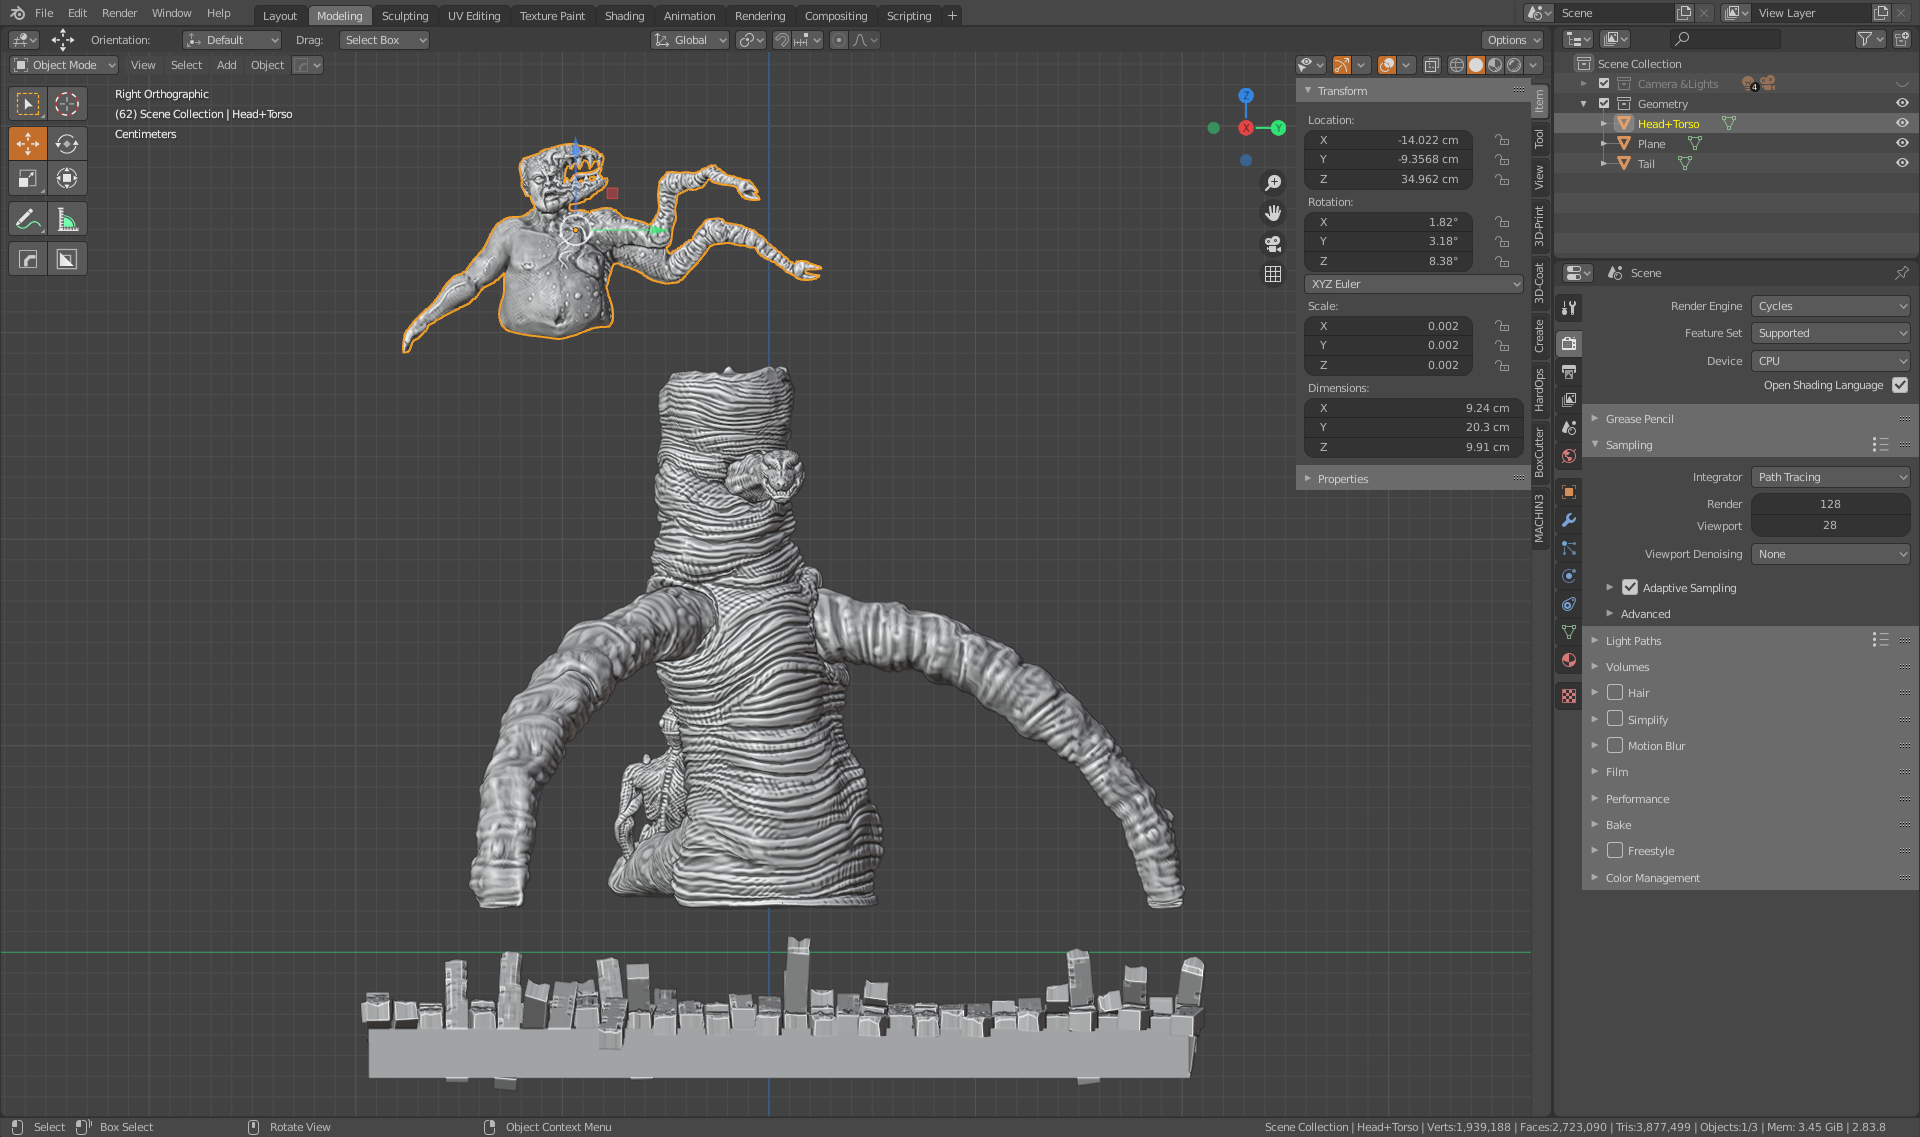Open the Add menu in viewport header
Image resolution: width=1920 pixels, height=1137 pixels.
[226, 65]
